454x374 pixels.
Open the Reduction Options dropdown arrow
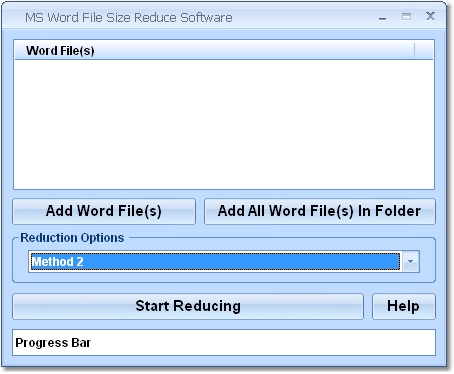pos(411,262)
